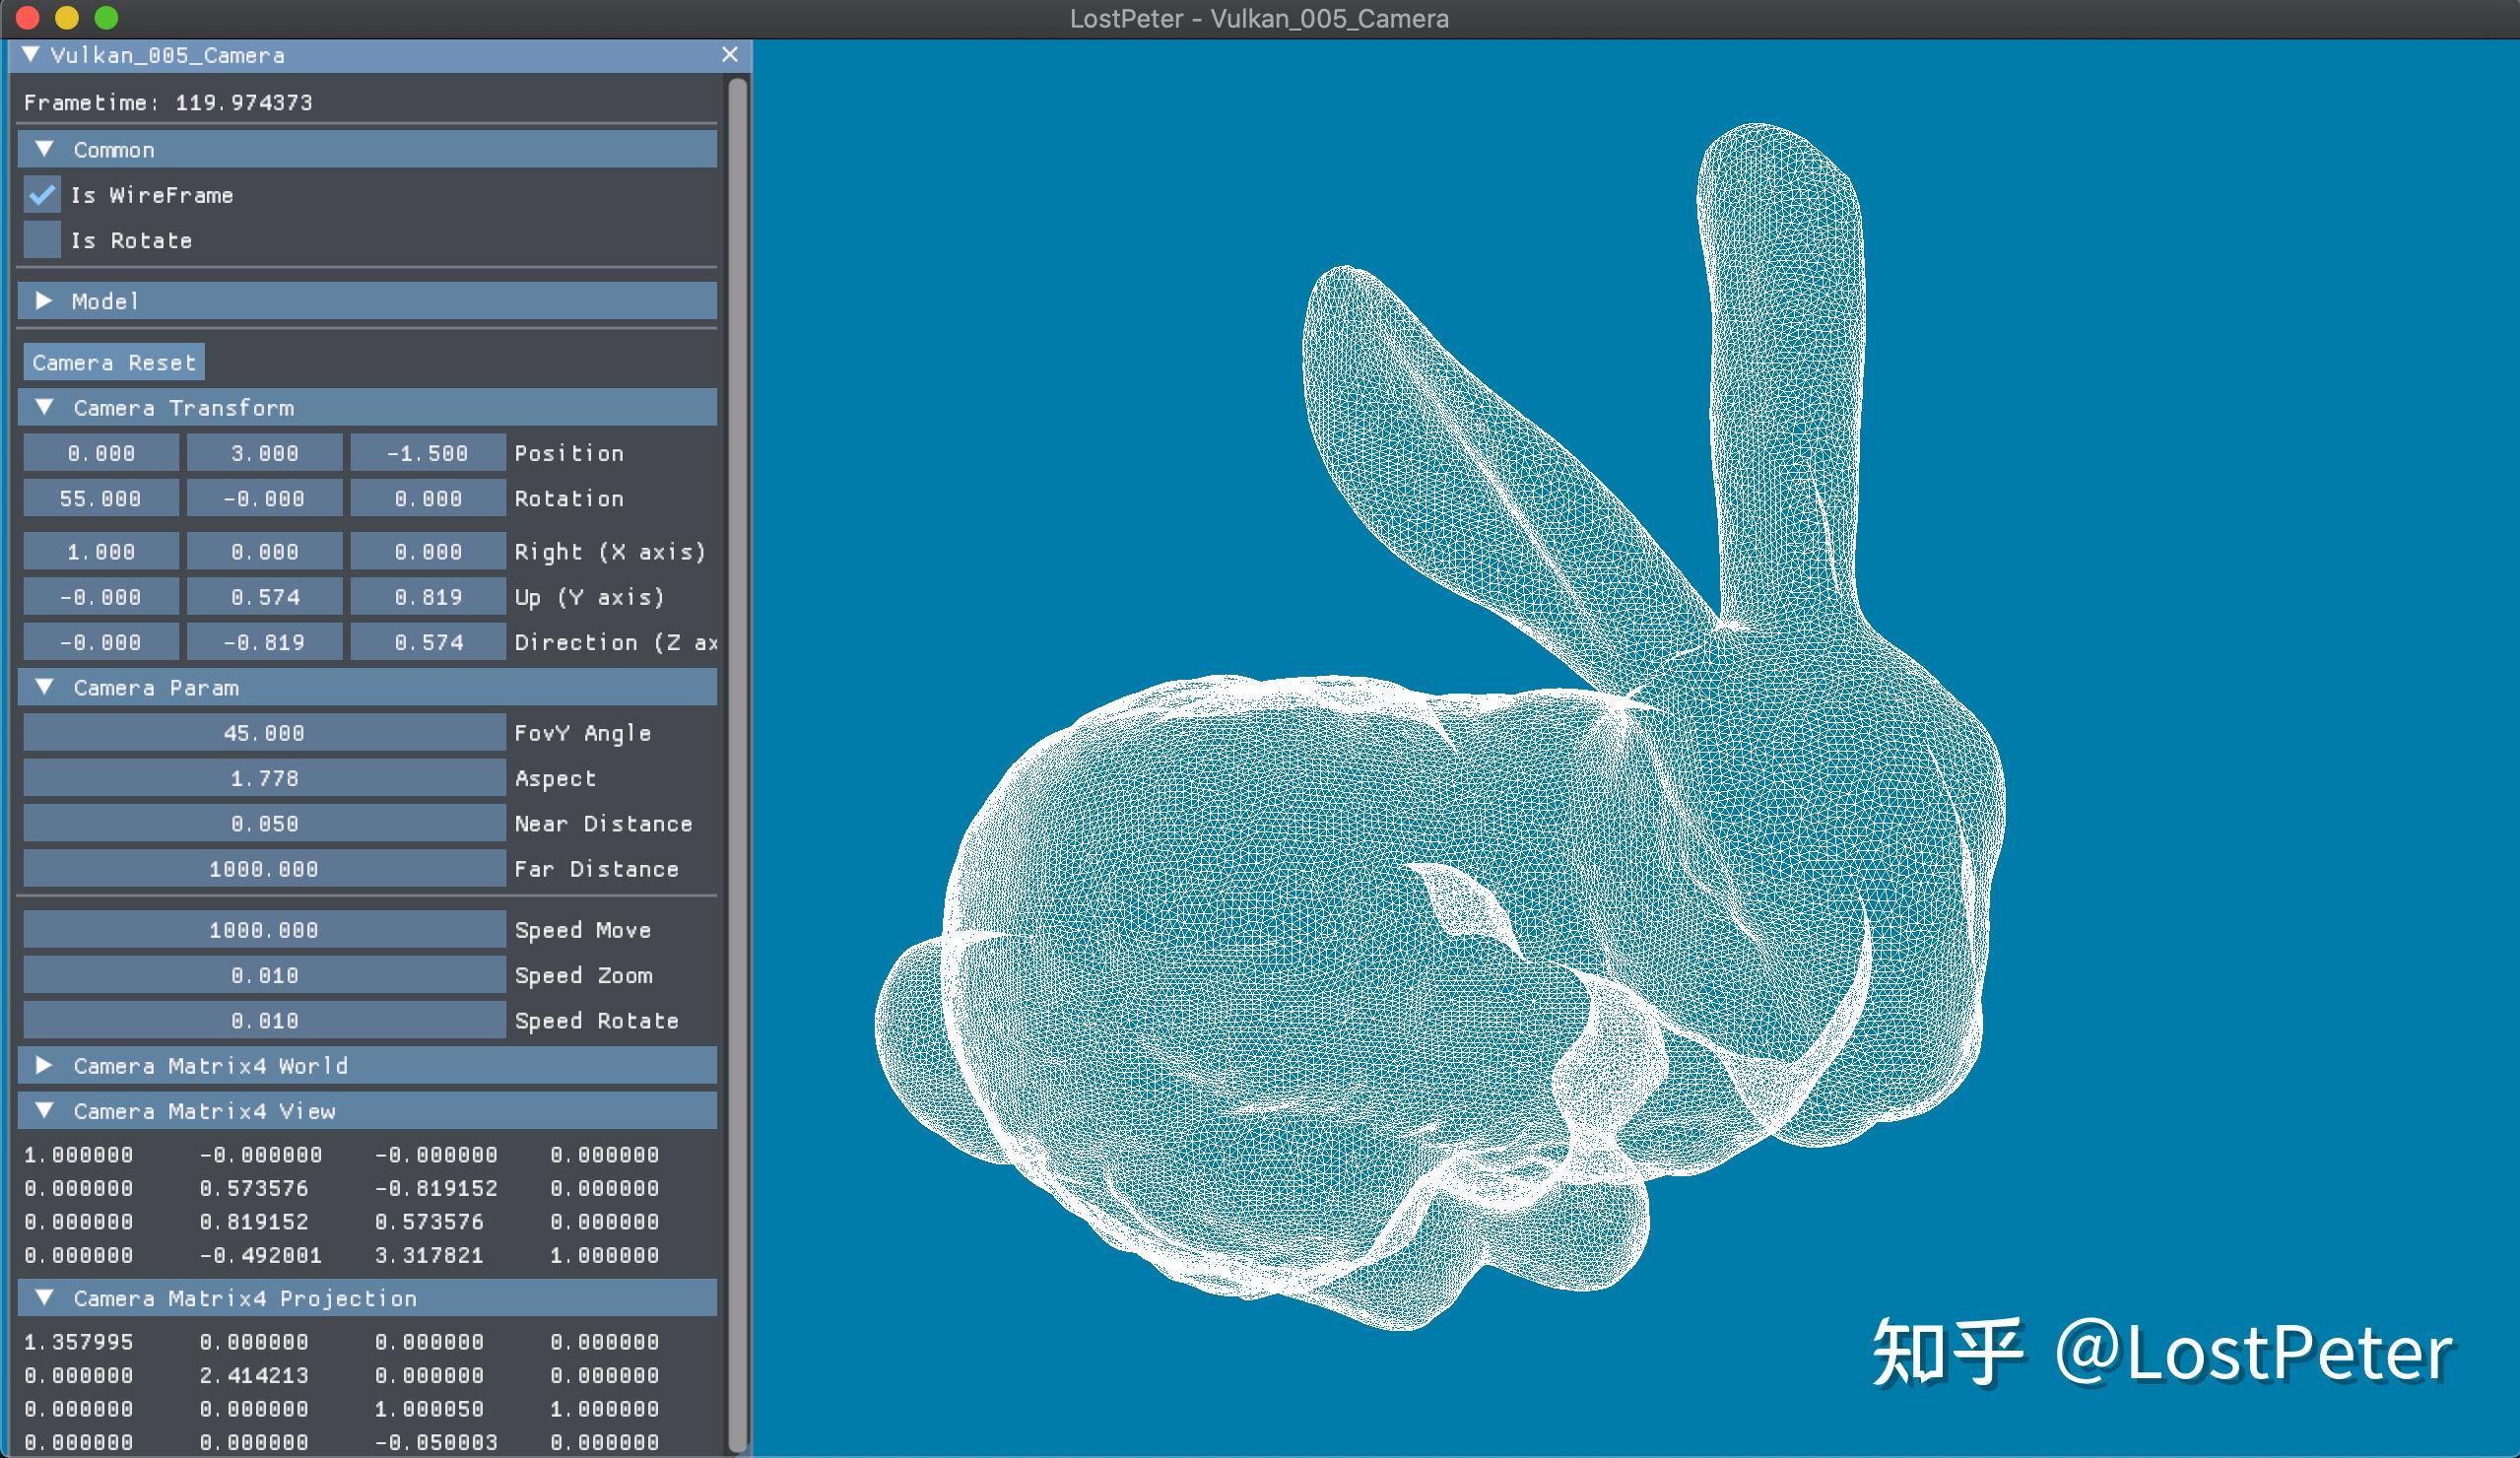Click the Aspect slider at 1.778
2520x1458 pixels.
tap(265, 778)
